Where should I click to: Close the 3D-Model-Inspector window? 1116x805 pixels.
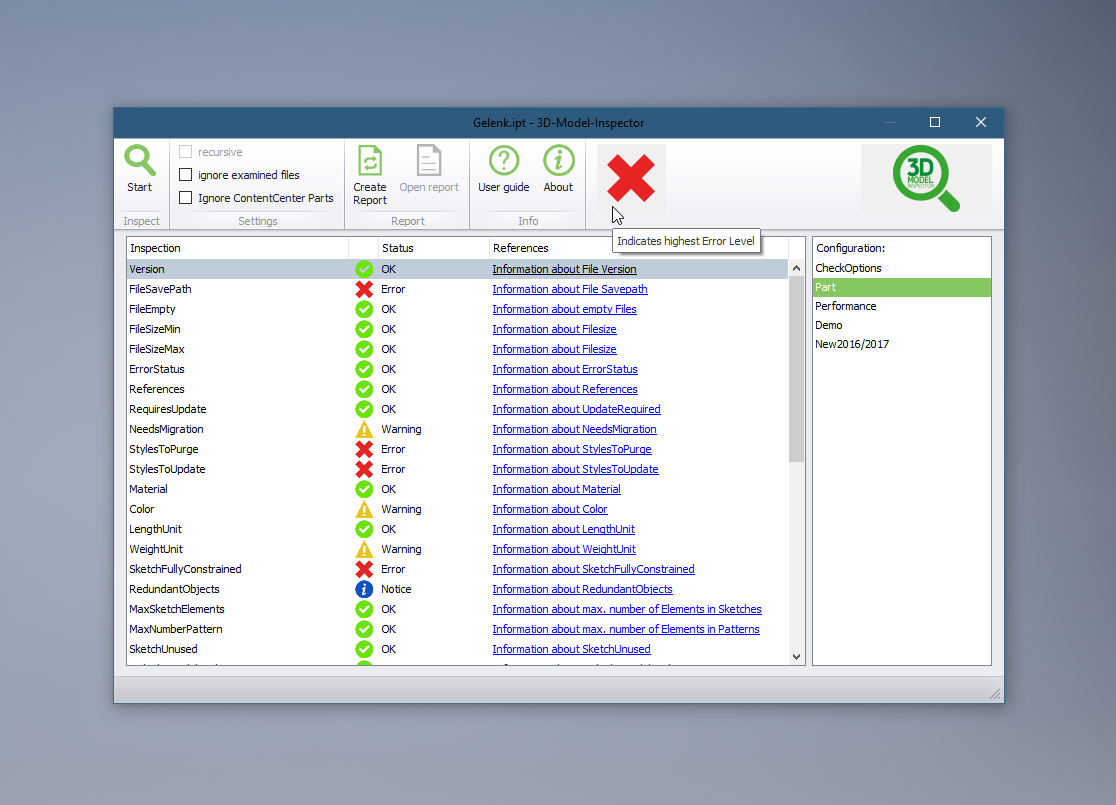coord(981,122)
